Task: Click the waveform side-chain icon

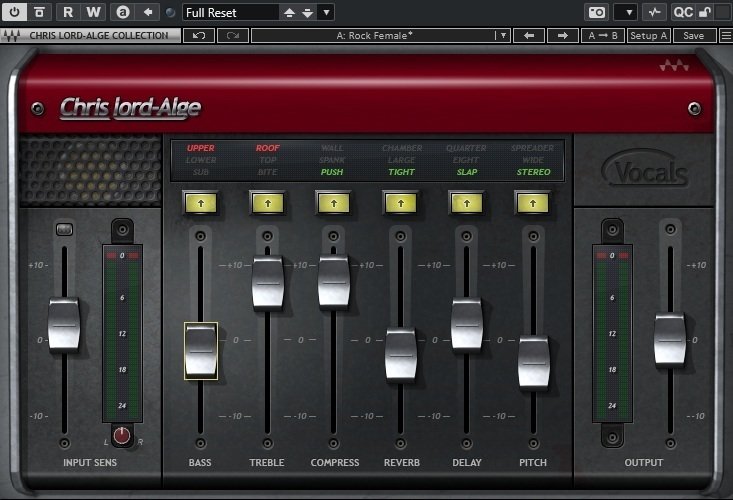Action: (x=654, y=12)
